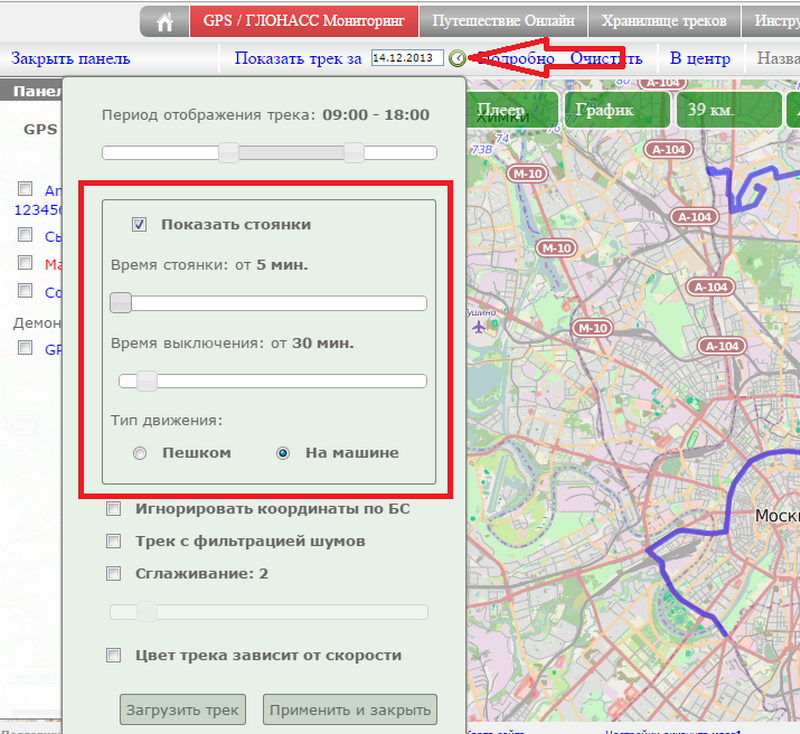800x734 pixels.
Task: Select the Пешком movement type
Action: pyautogui.click(x=140, y=453)
